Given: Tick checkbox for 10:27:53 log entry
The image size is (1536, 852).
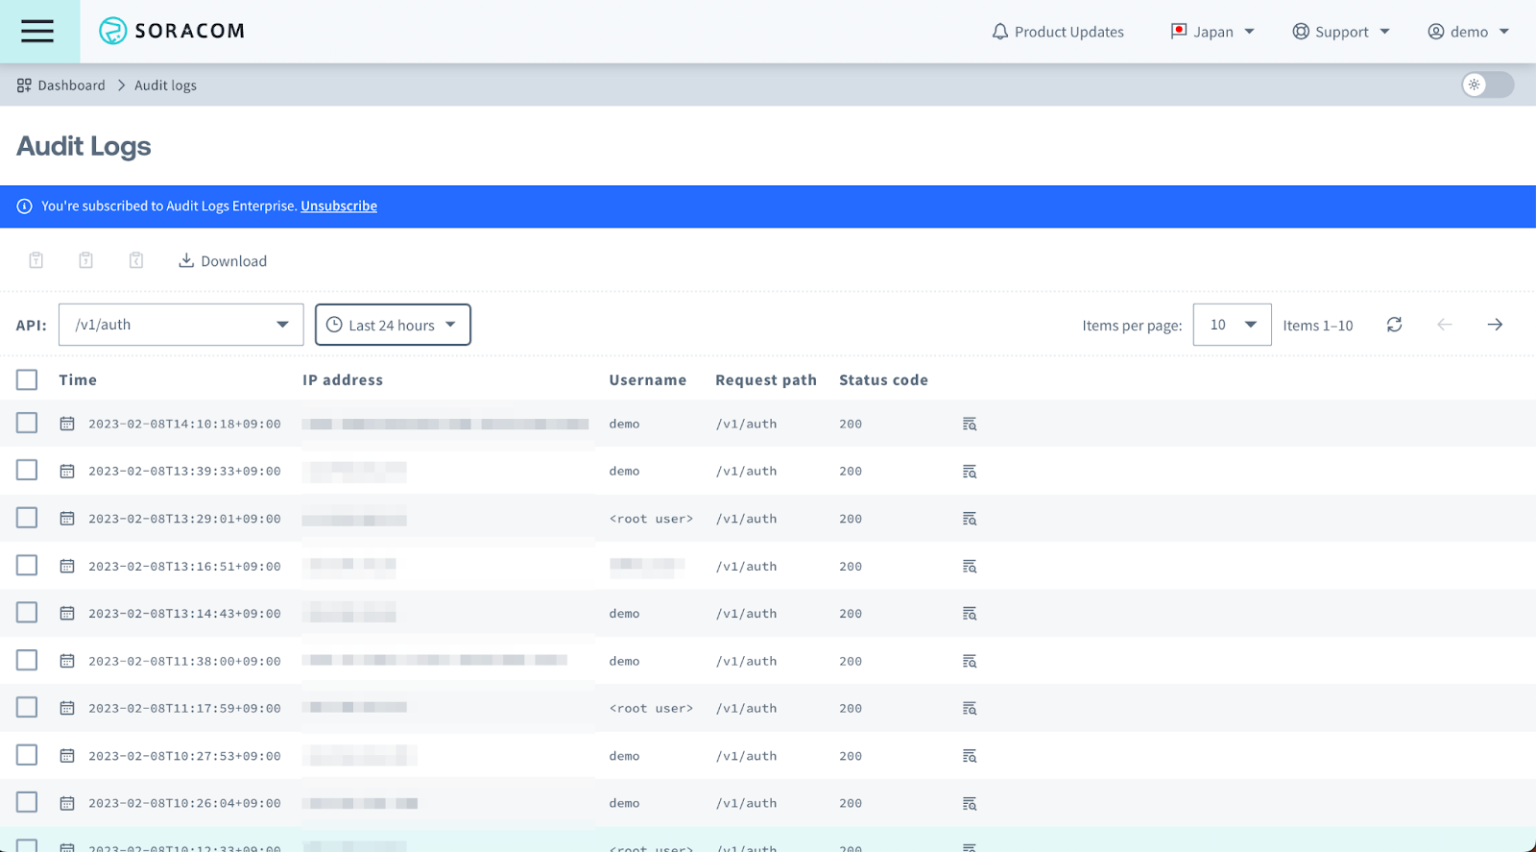Looking at the screenshot, I should 27,756.
